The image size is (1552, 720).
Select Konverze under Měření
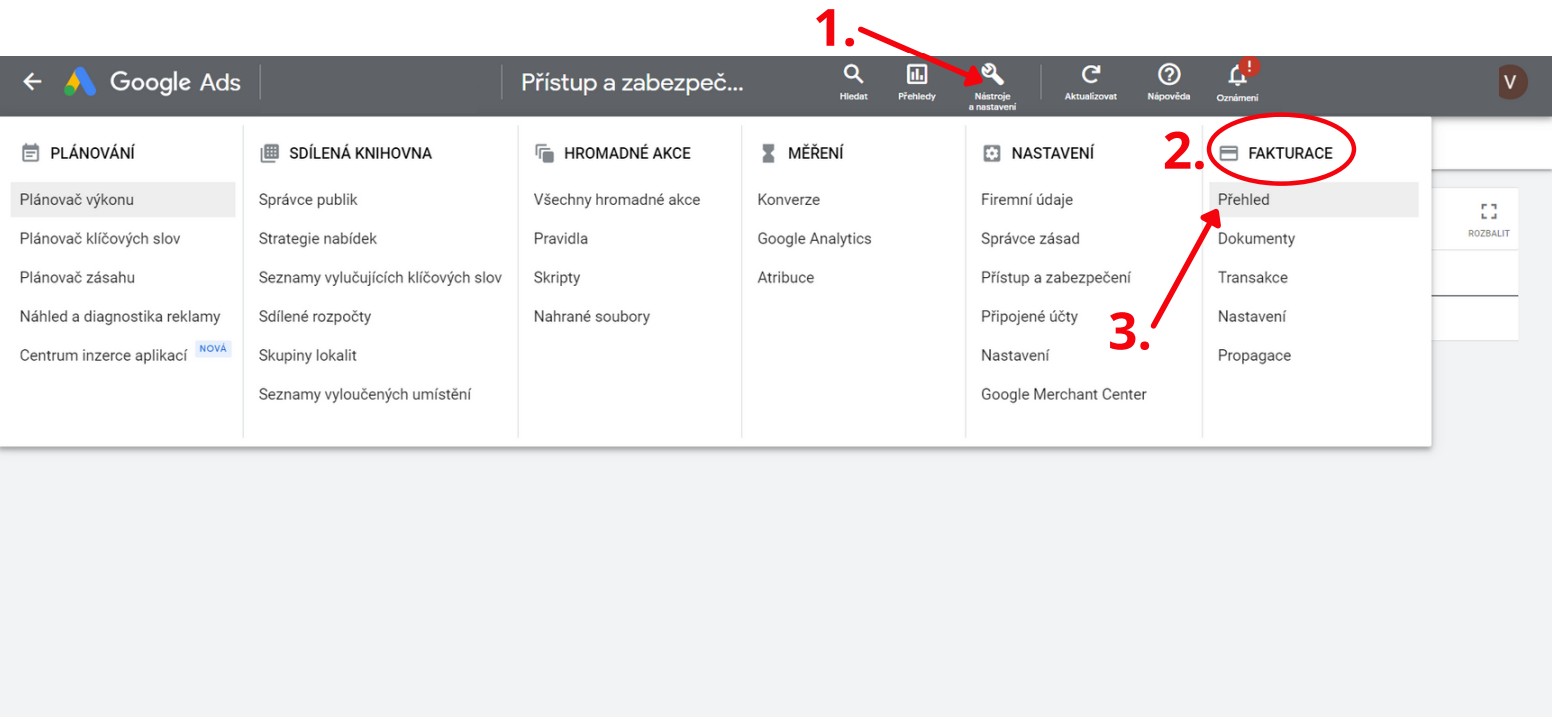pos(789,199)
